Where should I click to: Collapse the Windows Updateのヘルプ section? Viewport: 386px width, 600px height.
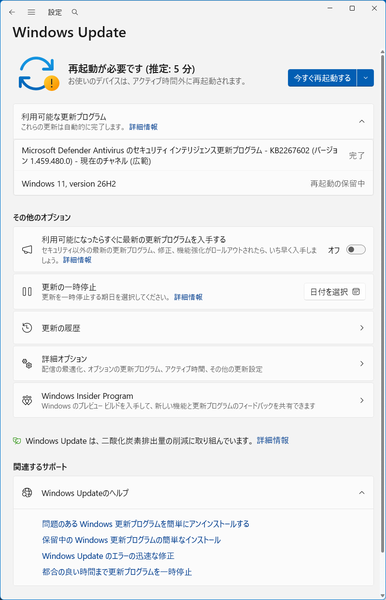point(362,492)
